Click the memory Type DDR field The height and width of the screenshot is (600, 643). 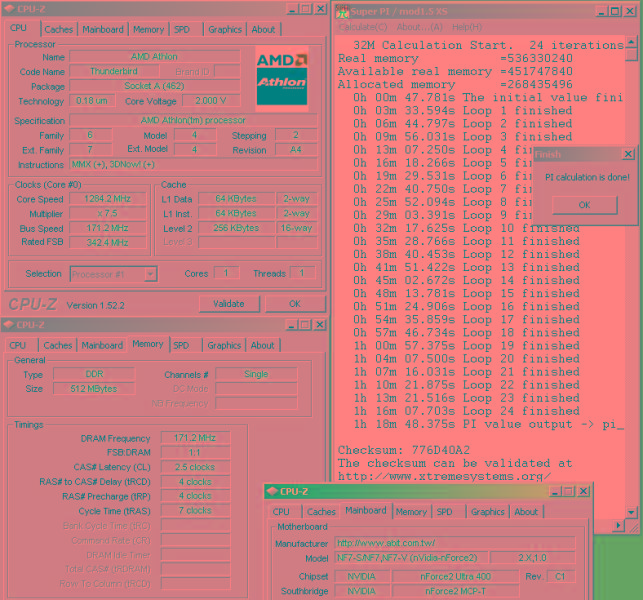pyautogui.click(x=94, y=374)
